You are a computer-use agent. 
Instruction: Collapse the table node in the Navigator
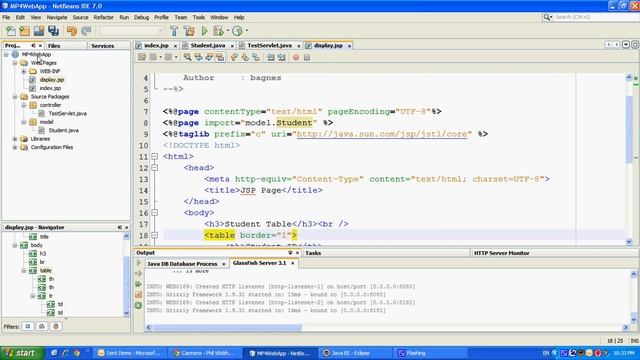click(24, 271)
